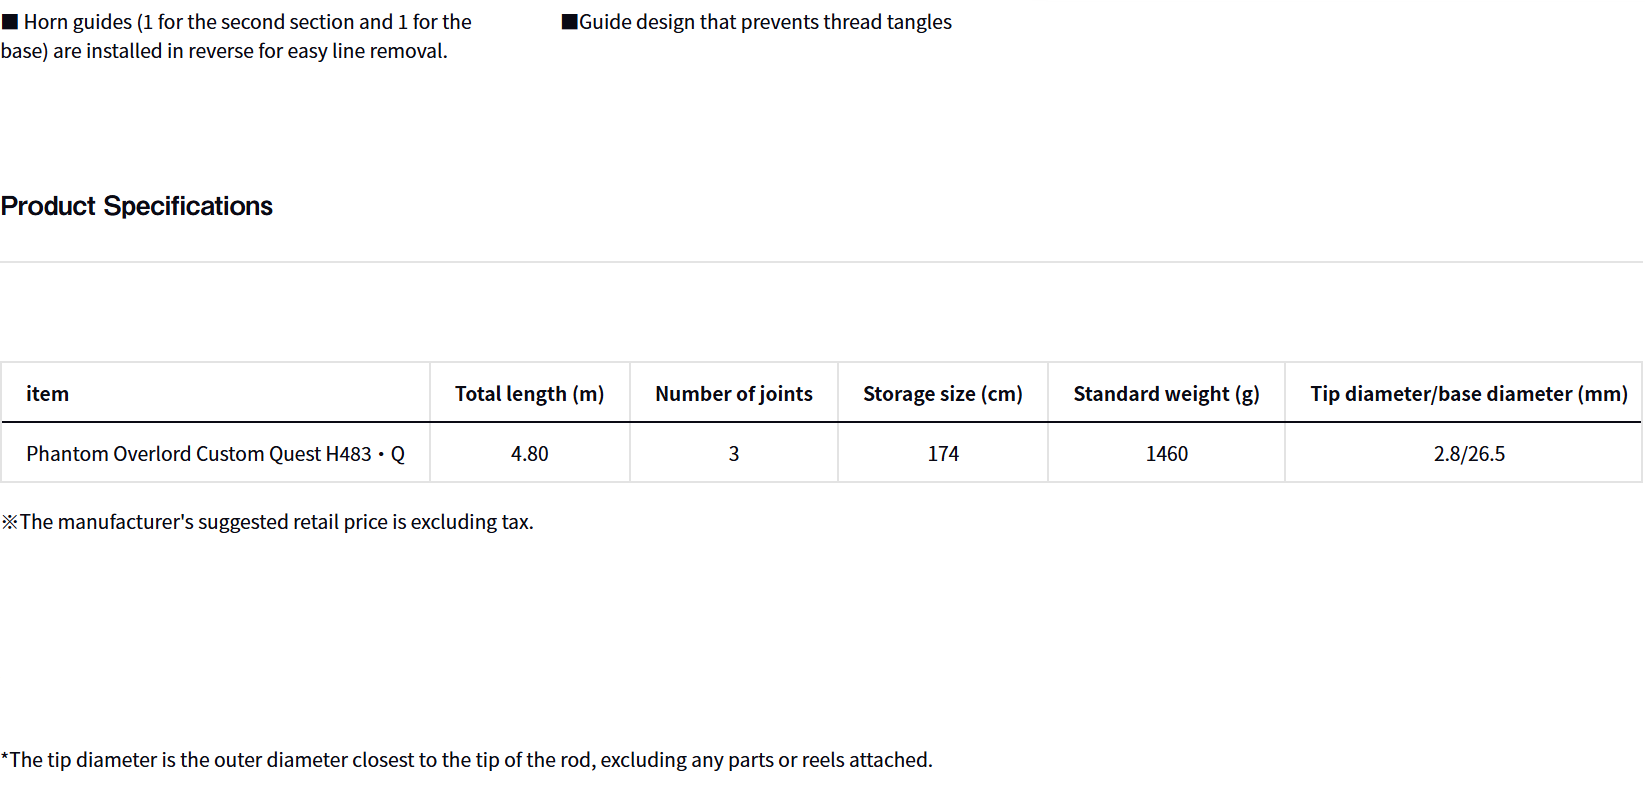Click the black square bullet before Horn guides
Viewport: 1645px width, 791px height.
[x=10, y=22]
